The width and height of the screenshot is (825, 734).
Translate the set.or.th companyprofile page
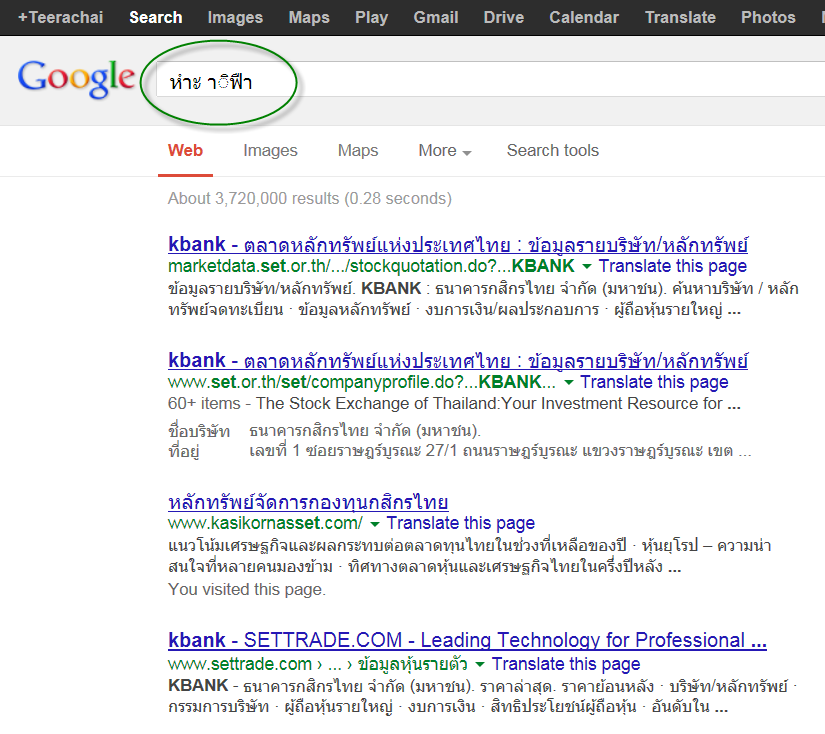(654, 382)
